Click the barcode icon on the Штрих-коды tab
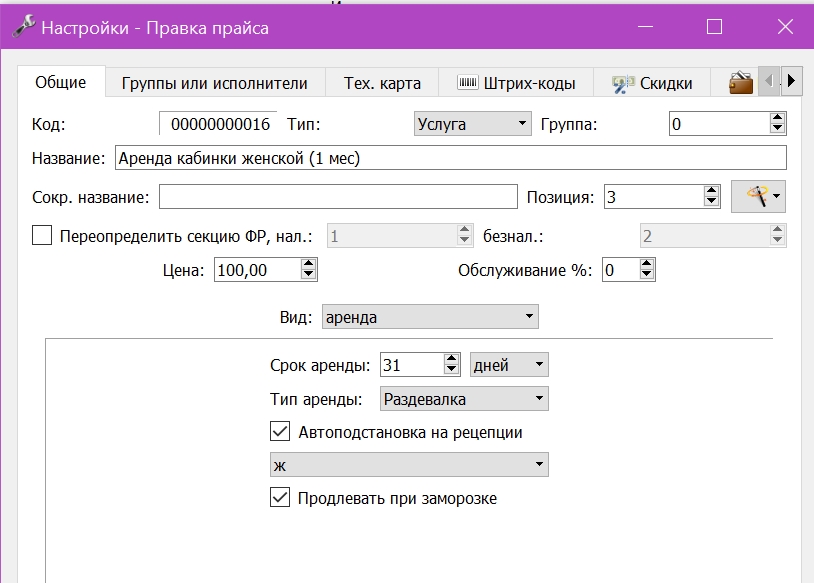Screen dimensions: 814x583 (467, 82)
